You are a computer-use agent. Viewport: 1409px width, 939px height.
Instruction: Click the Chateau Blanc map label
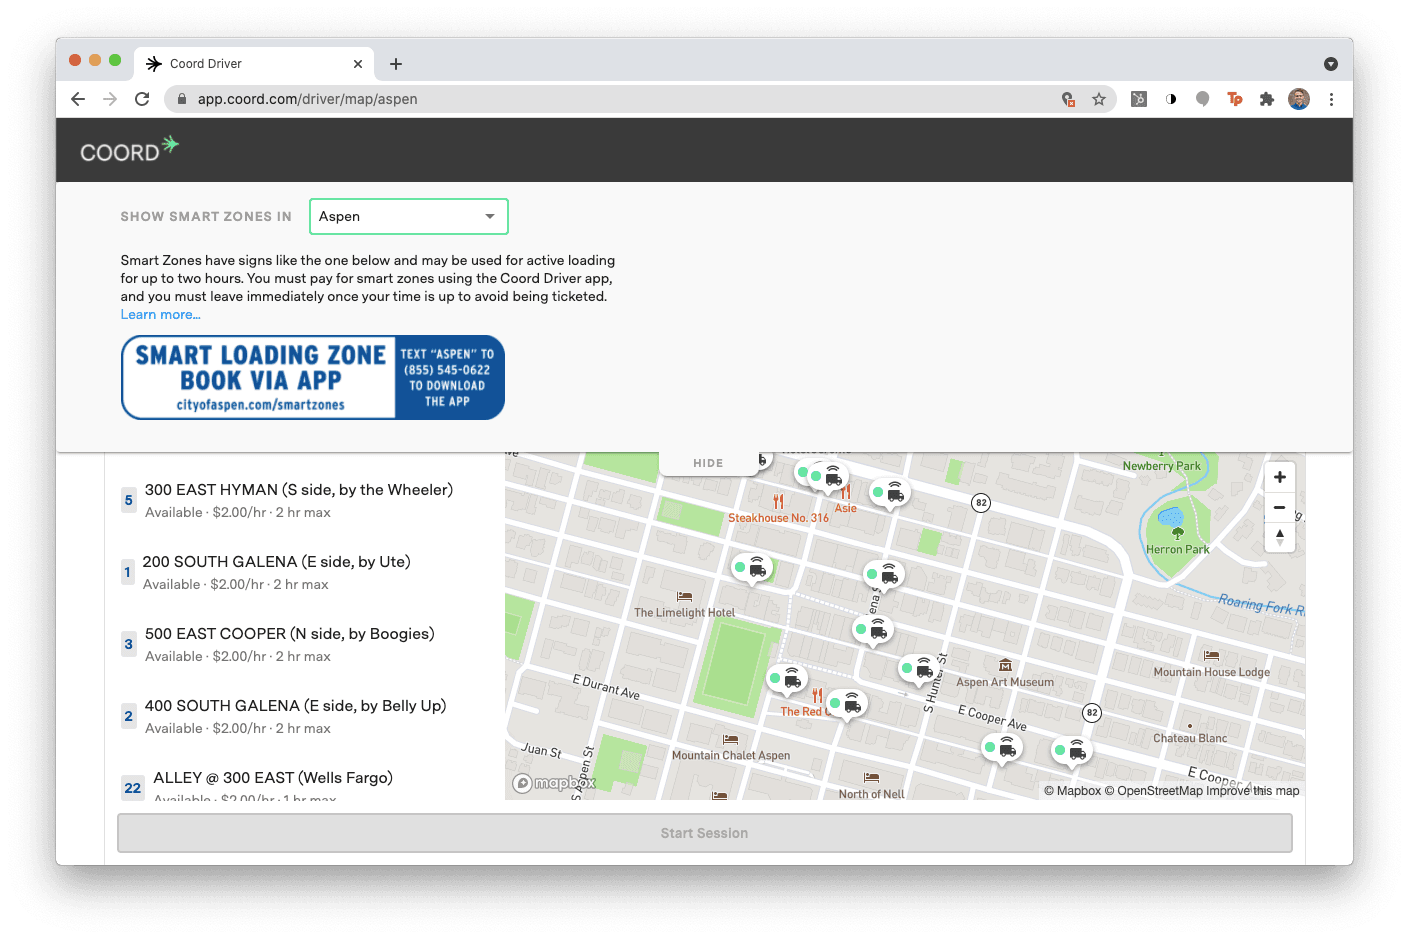[x=1190, y=738]
